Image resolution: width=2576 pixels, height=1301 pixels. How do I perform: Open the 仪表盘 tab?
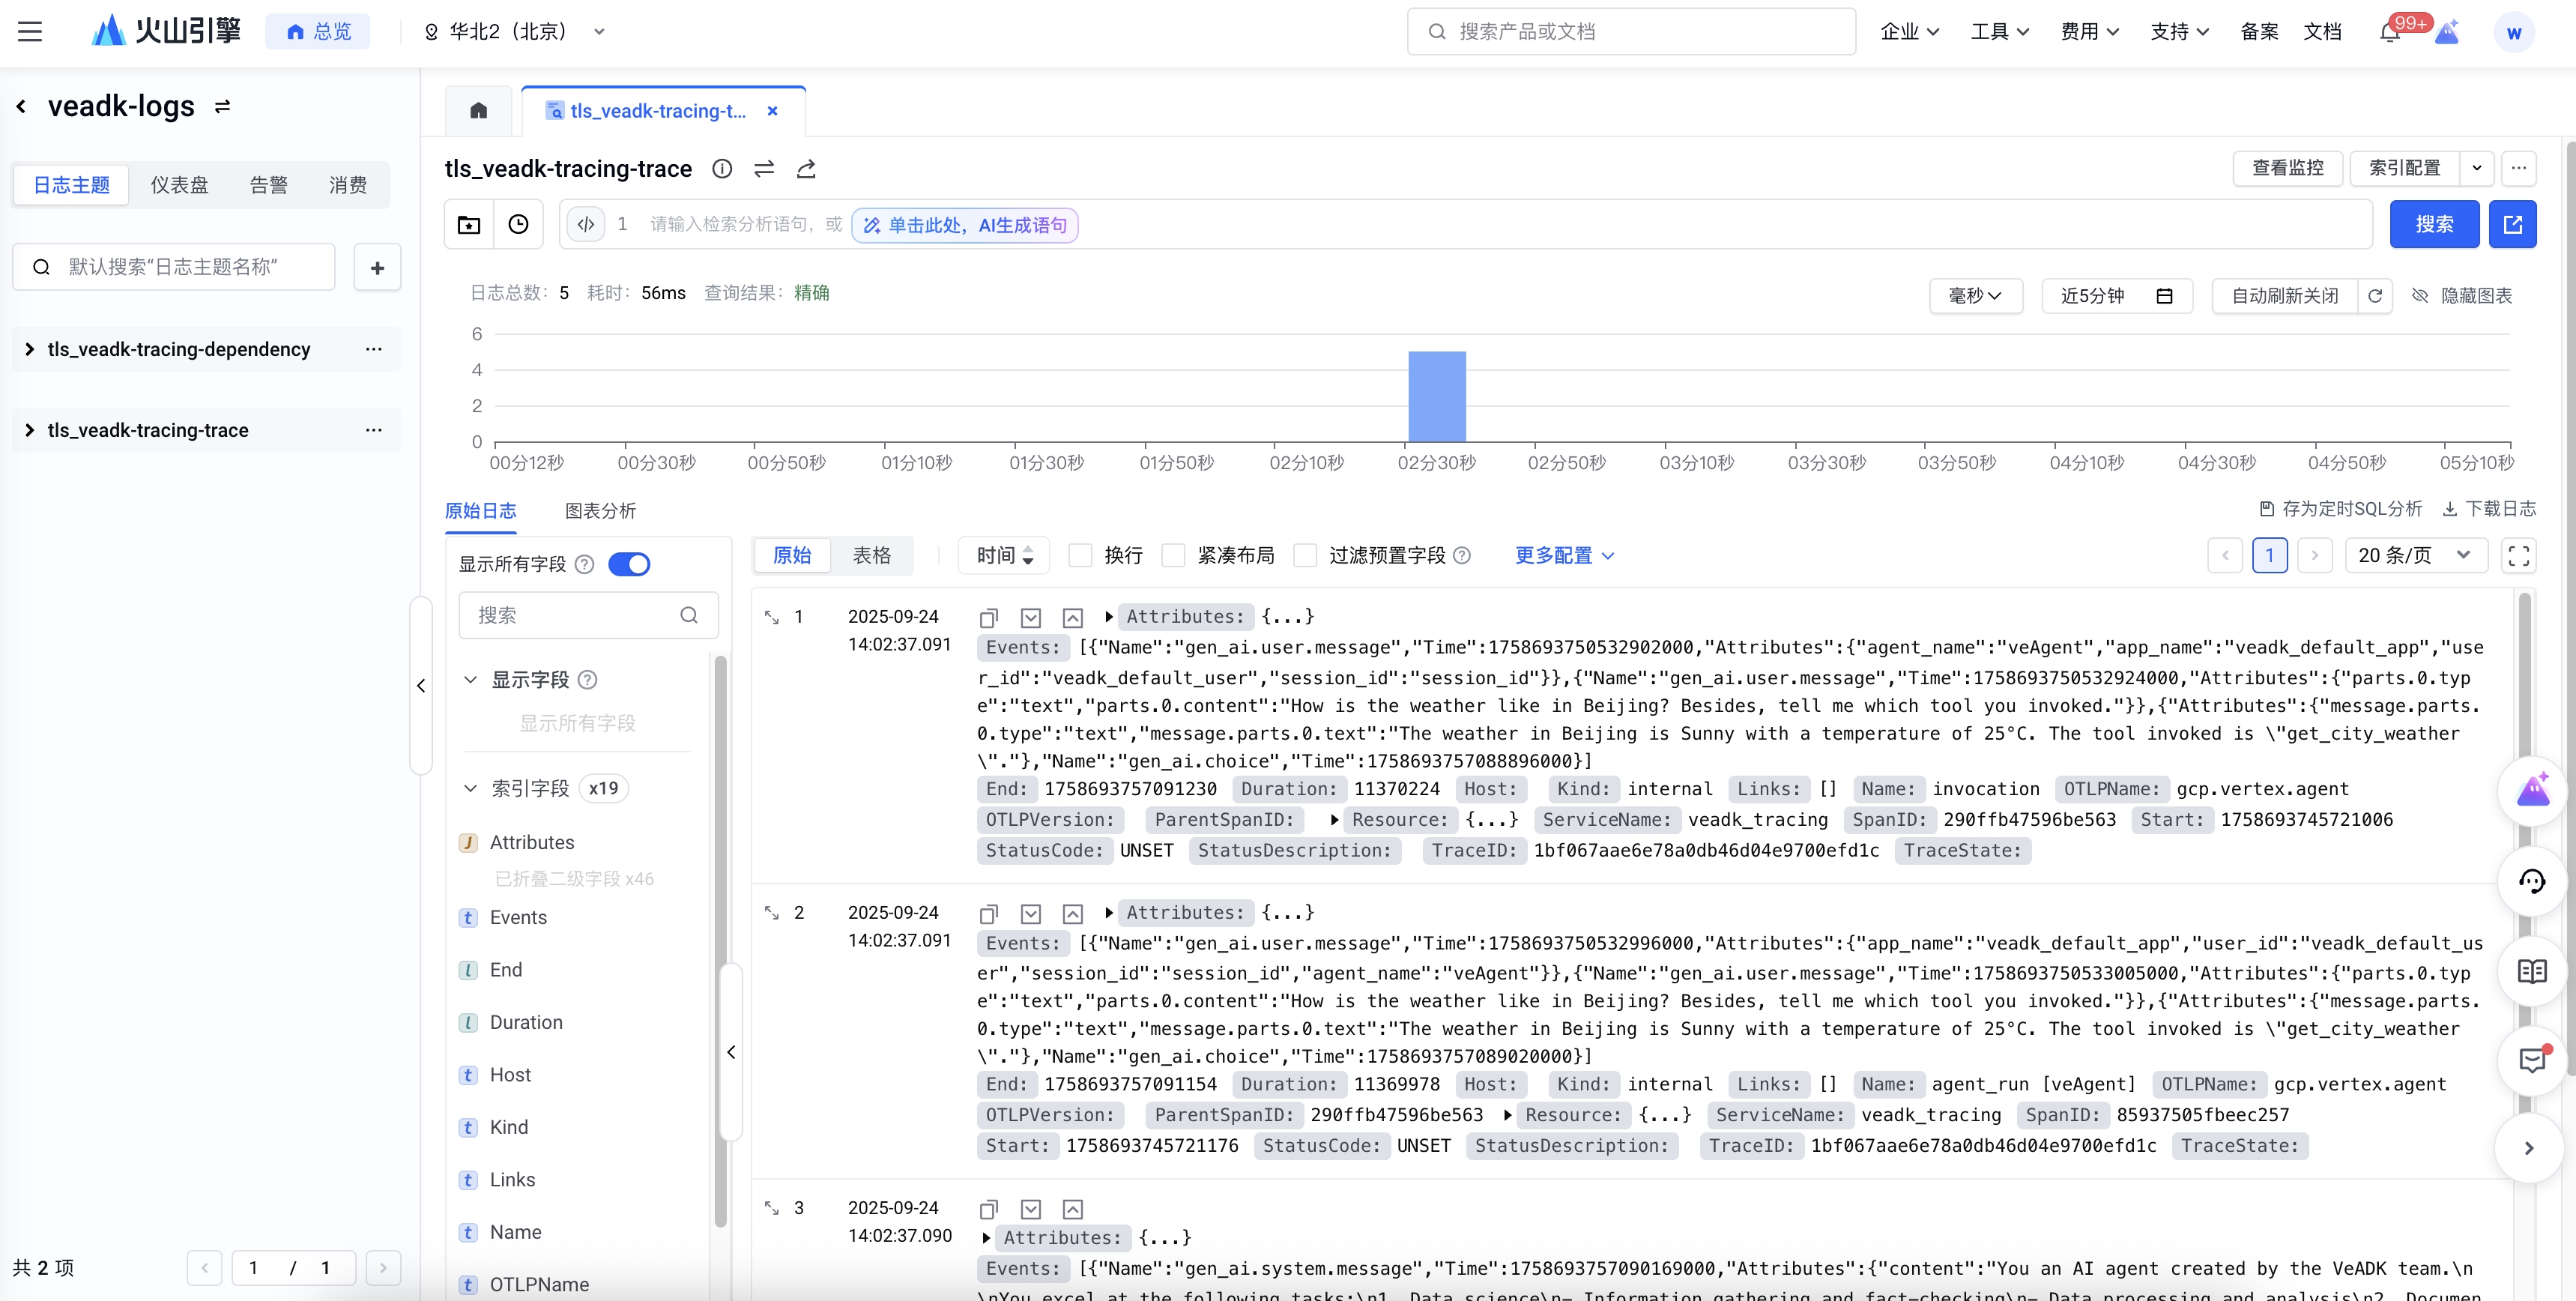(180, 185)
